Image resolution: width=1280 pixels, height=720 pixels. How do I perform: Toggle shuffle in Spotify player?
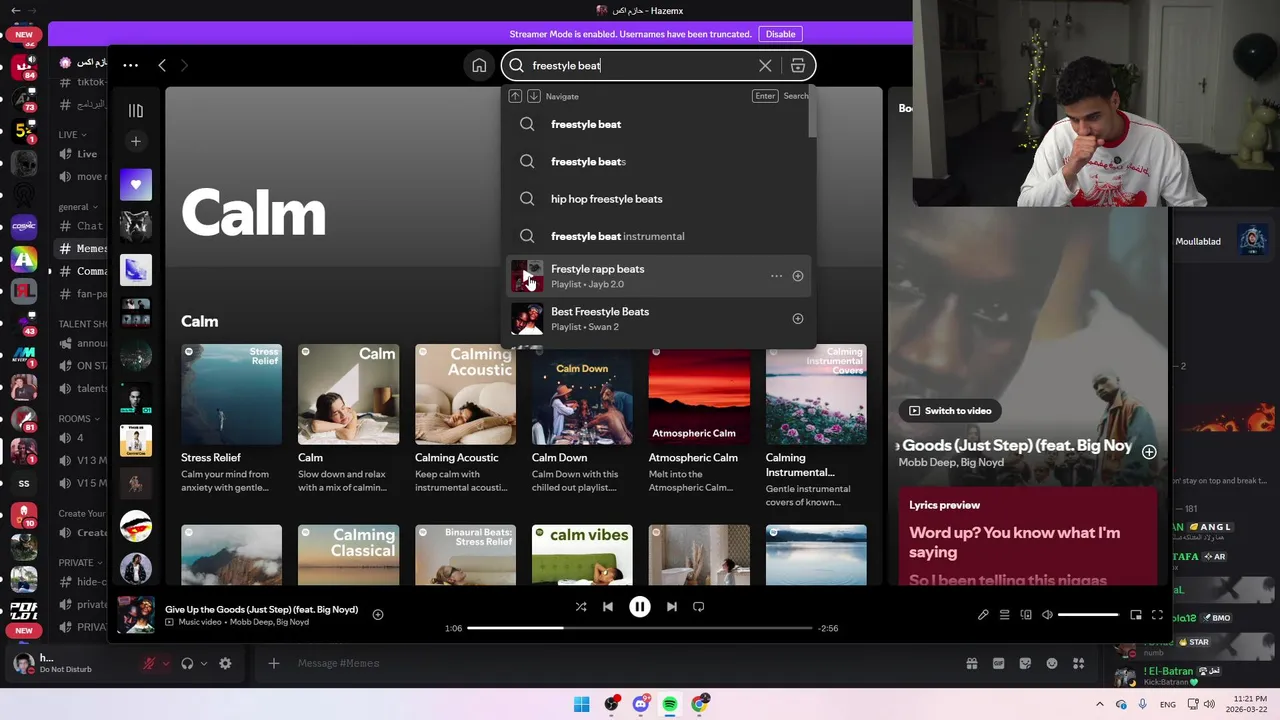[x=581, y=607]
